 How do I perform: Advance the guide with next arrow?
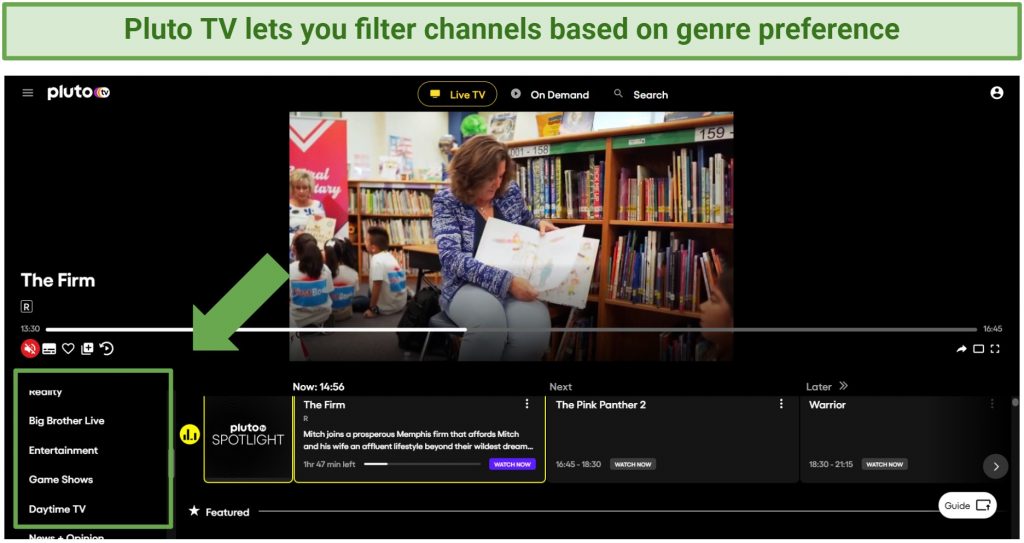(x=995, y=467)
